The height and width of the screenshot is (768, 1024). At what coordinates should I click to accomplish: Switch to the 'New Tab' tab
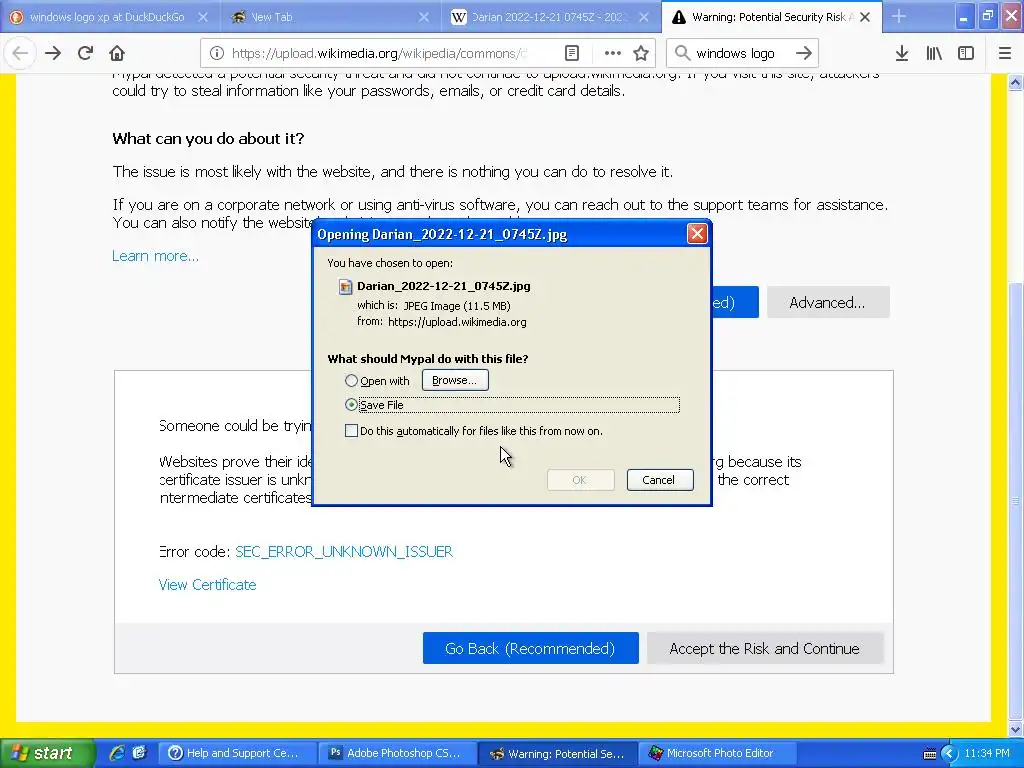[330, 17]
